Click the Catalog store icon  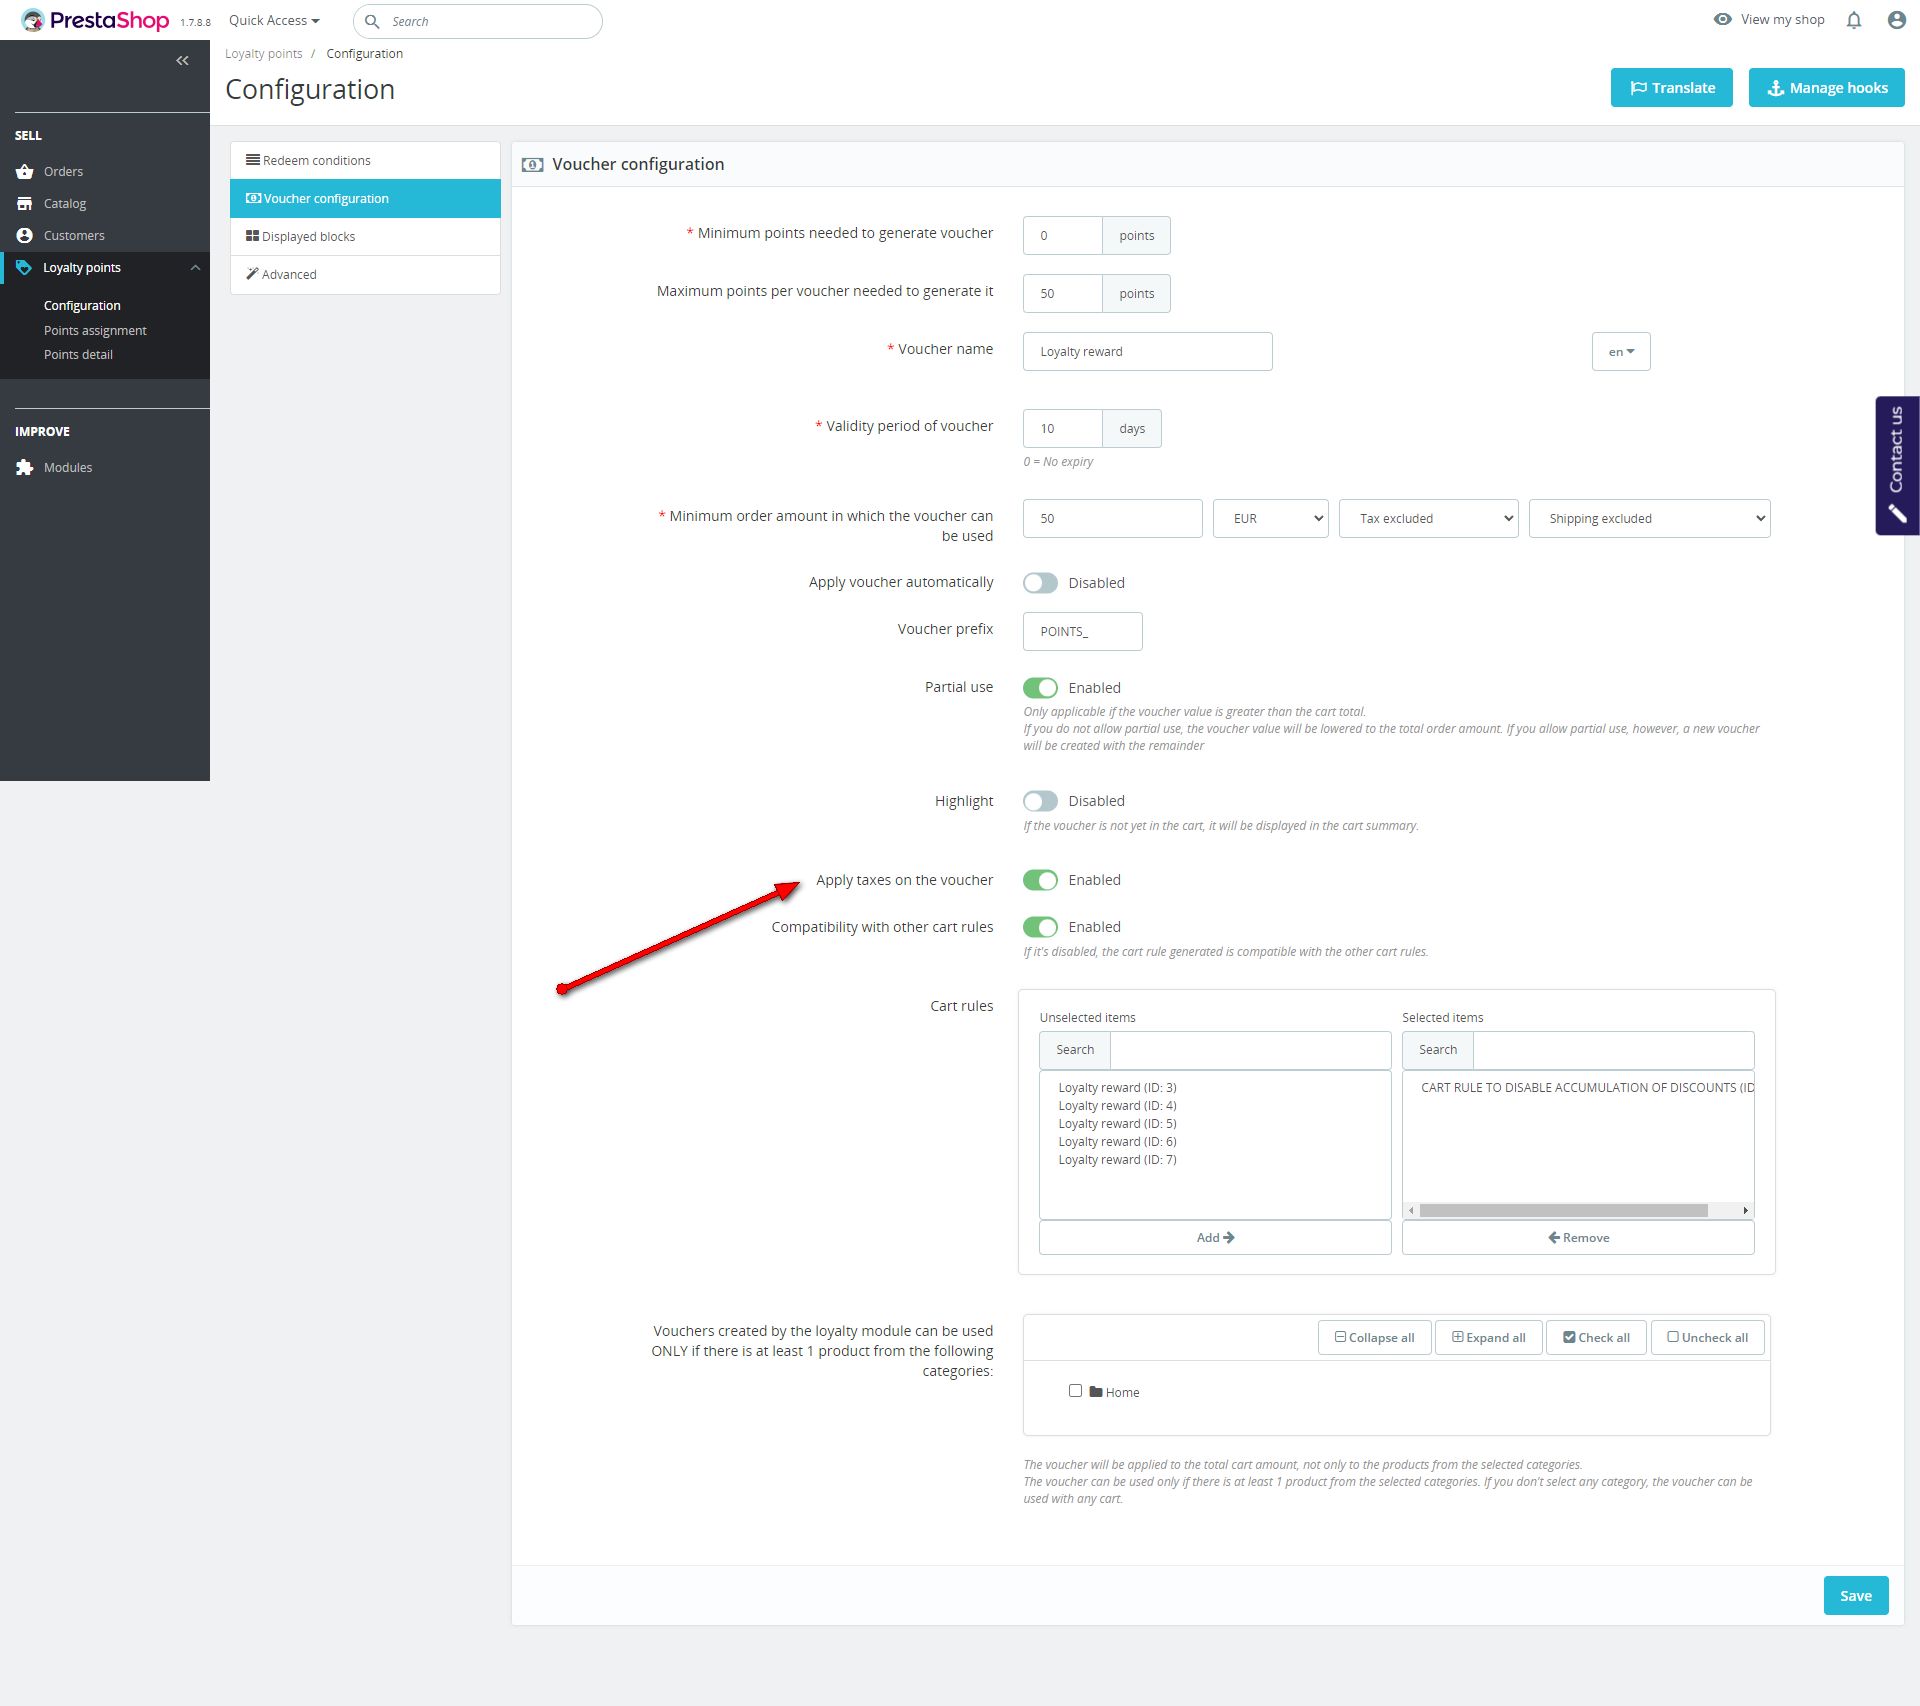[x=25, y=204]
